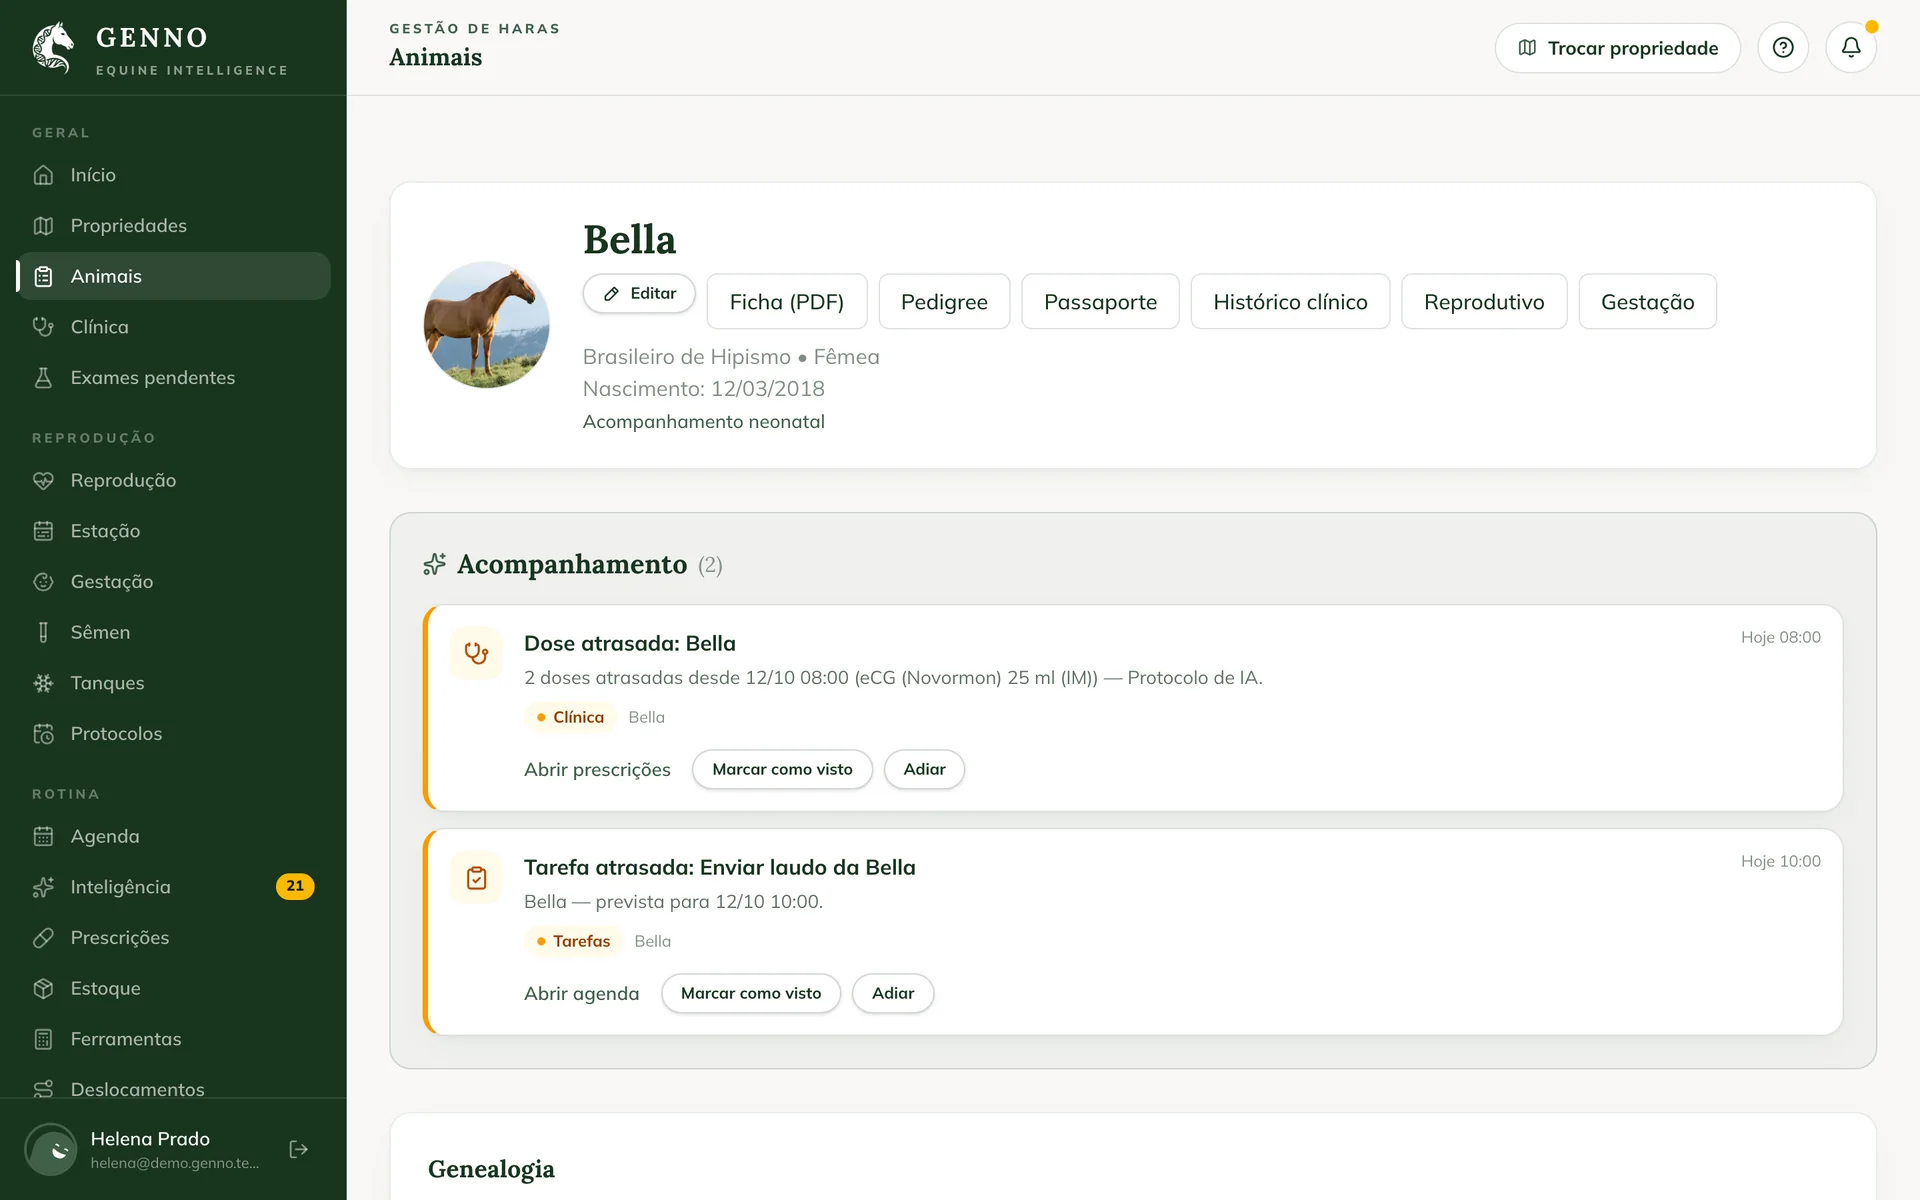Click the Clínica tag on dose card
Image resolution: width=1920 pixels, height=1200 pixels.
pyautogui.click(x=569, y=717)
